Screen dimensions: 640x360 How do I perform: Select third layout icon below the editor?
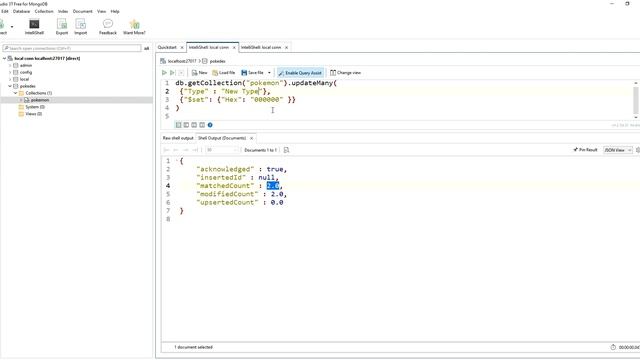tap(194, 125)
